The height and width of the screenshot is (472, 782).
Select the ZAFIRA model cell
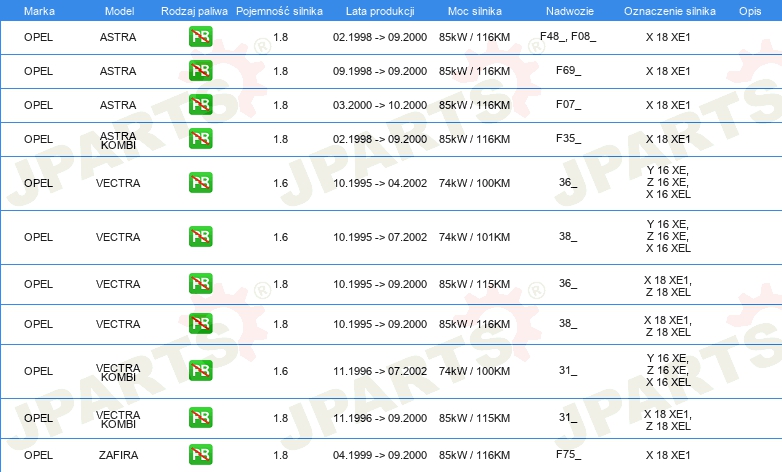118,455
